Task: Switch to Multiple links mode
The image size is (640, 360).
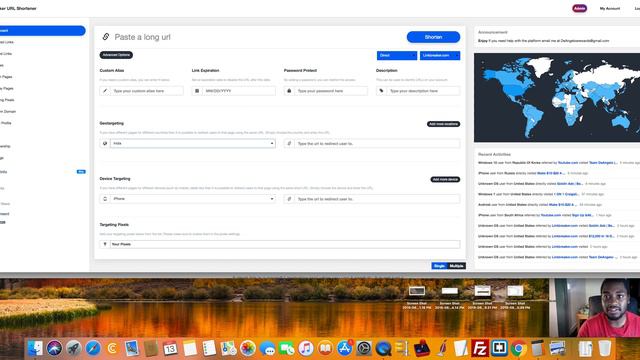Action: [457, 266]
